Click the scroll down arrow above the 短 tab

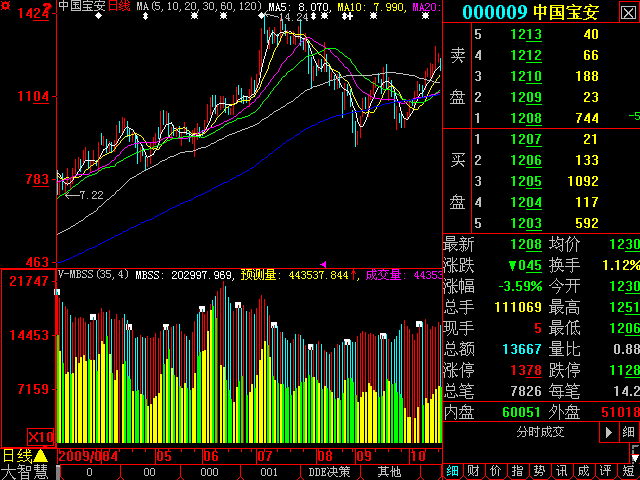pyautogui.click(x=636, y=458)
